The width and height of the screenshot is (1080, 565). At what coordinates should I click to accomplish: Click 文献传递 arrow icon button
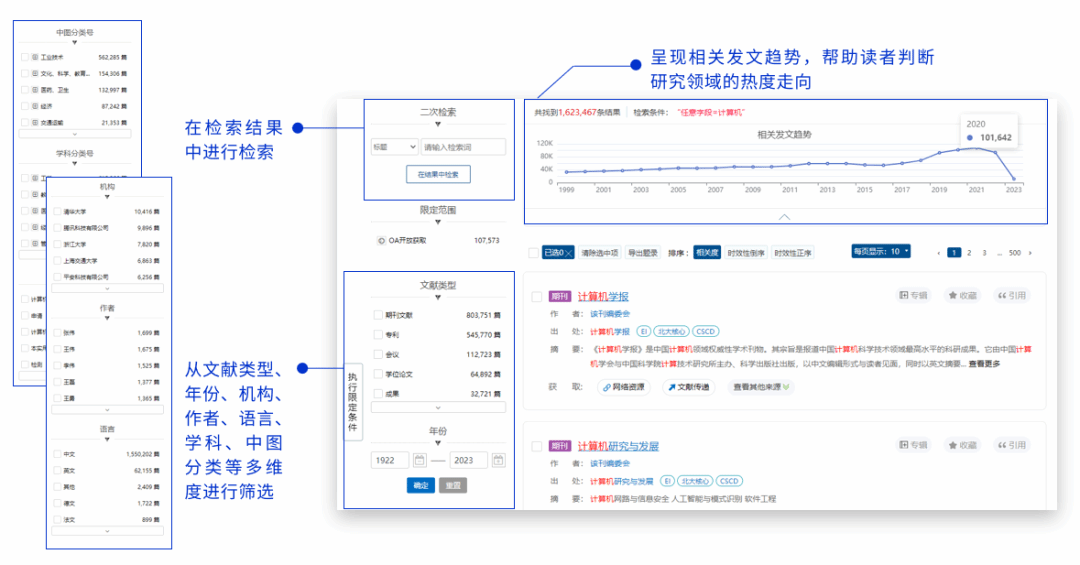(671, 387)
